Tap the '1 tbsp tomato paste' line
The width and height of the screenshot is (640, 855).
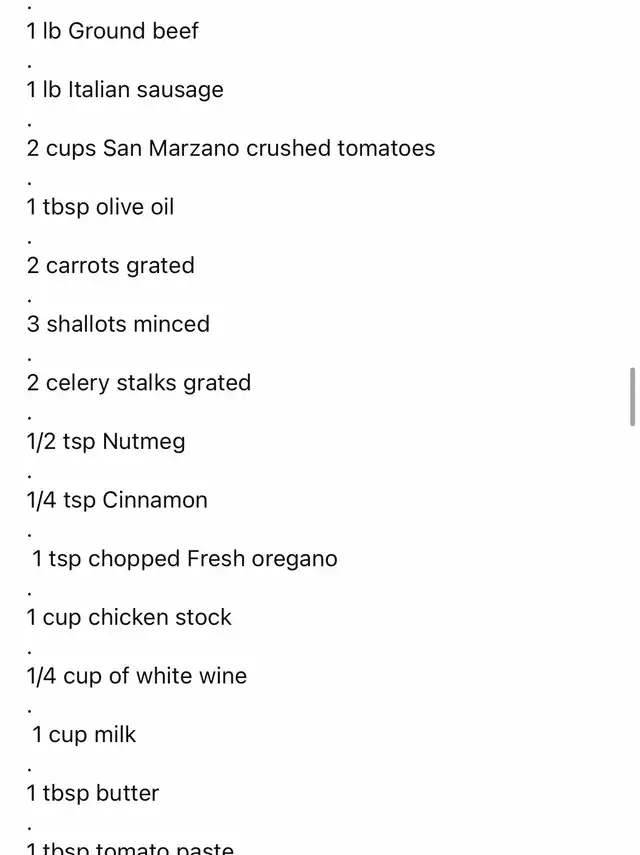[x=130, y=848]
